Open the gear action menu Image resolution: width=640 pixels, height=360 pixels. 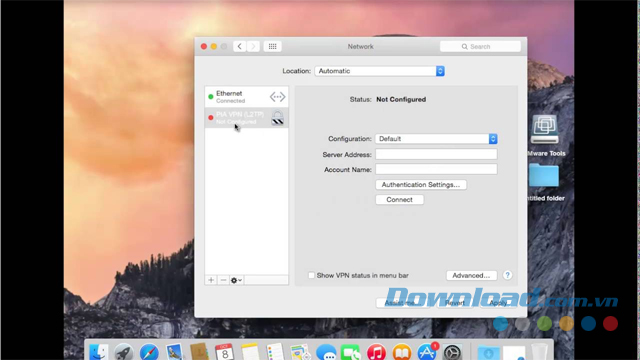click(x=236, y=280)
